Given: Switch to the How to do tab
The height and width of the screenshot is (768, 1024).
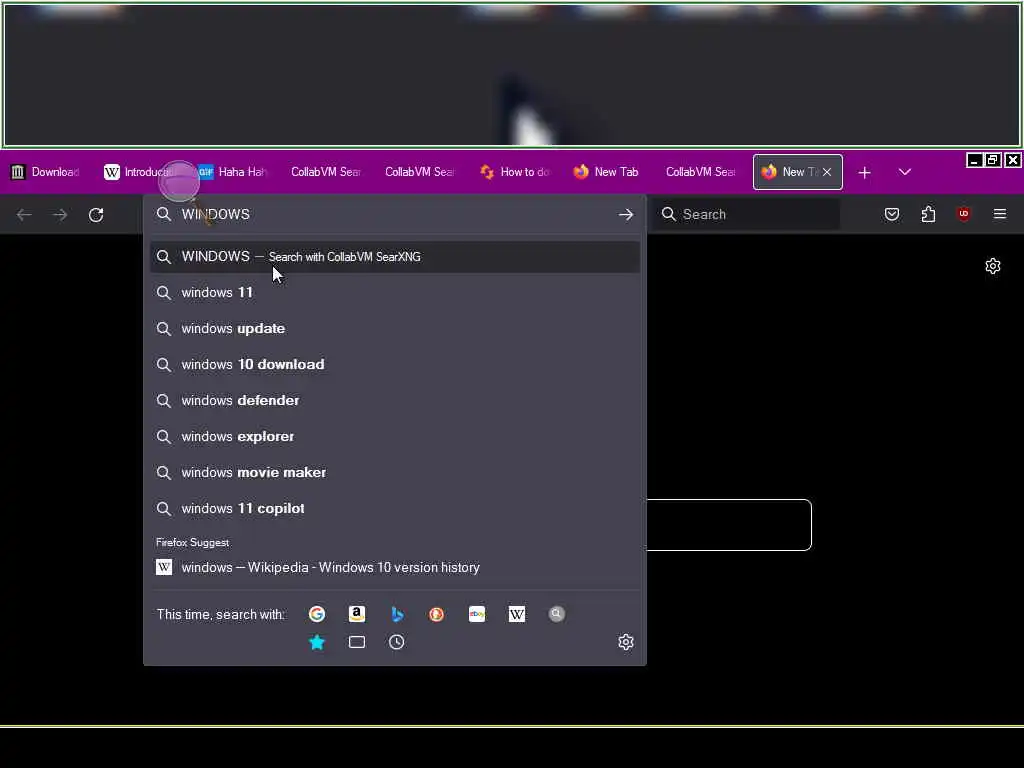Looking at the screenshot, I should [x=515, y=172].
